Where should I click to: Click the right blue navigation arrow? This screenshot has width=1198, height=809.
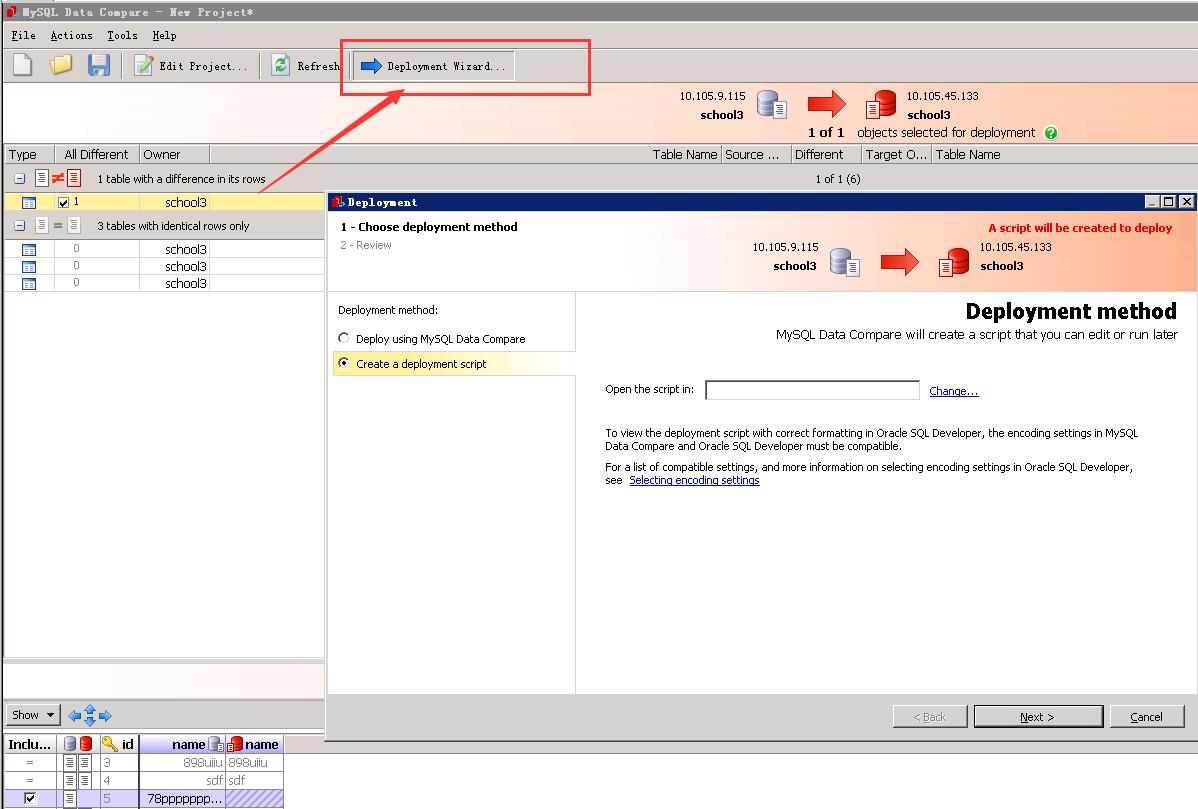(x=105, y=716)
